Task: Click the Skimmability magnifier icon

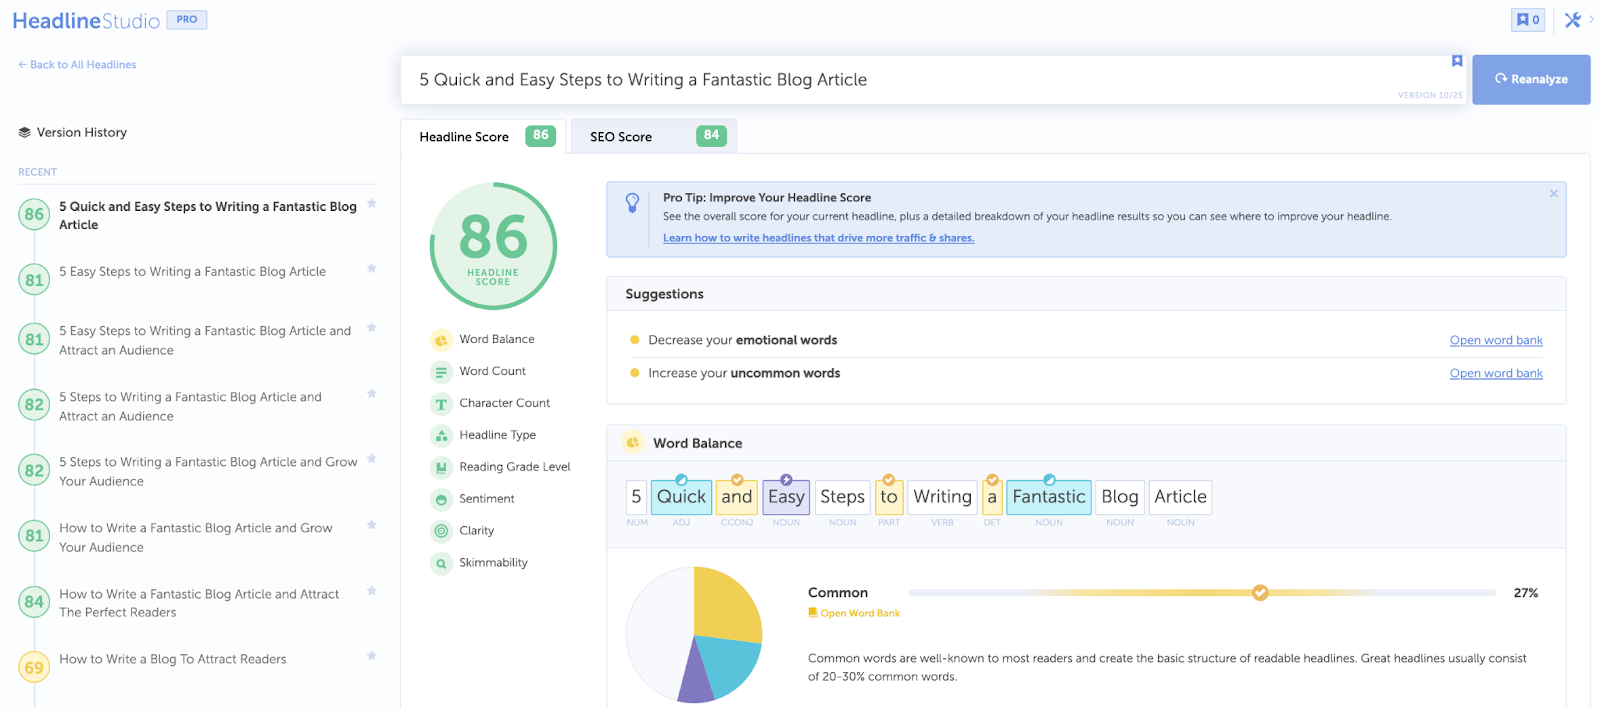Action: (x=441, y=563)
